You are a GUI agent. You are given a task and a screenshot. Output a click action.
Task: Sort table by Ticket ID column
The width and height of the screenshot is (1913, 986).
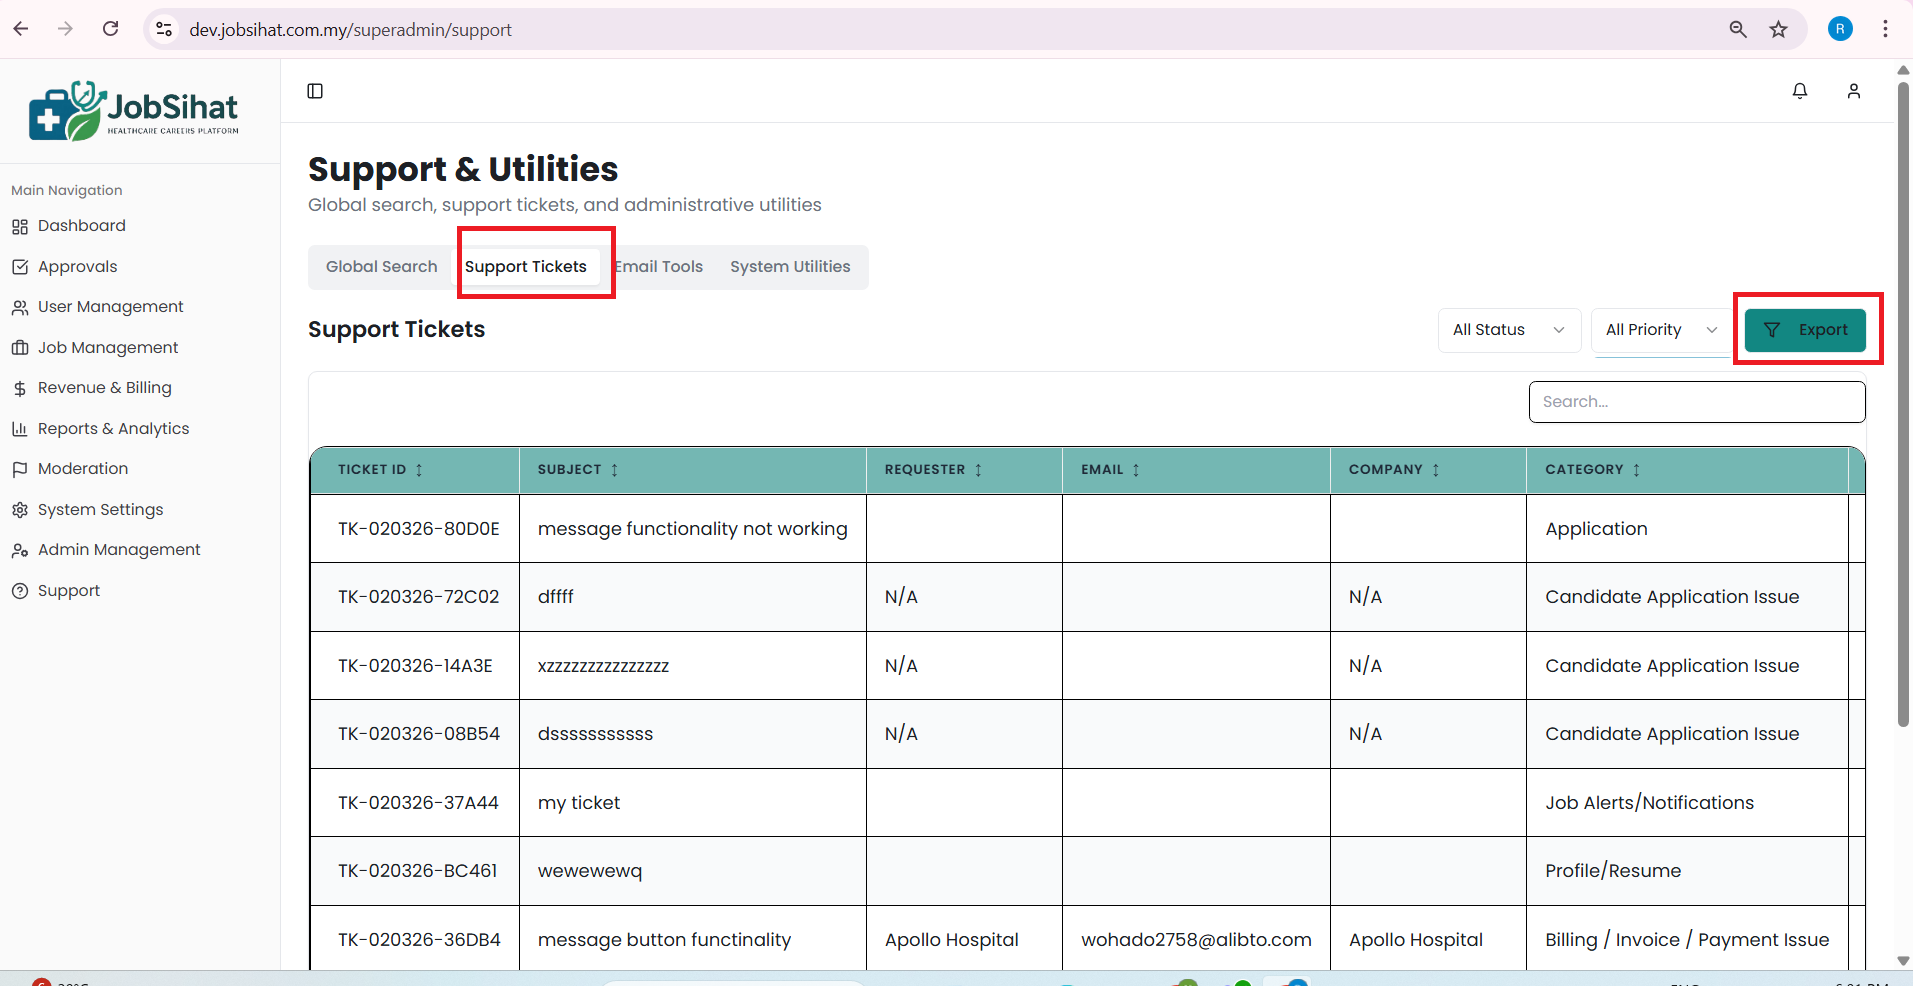coord(419,470)
